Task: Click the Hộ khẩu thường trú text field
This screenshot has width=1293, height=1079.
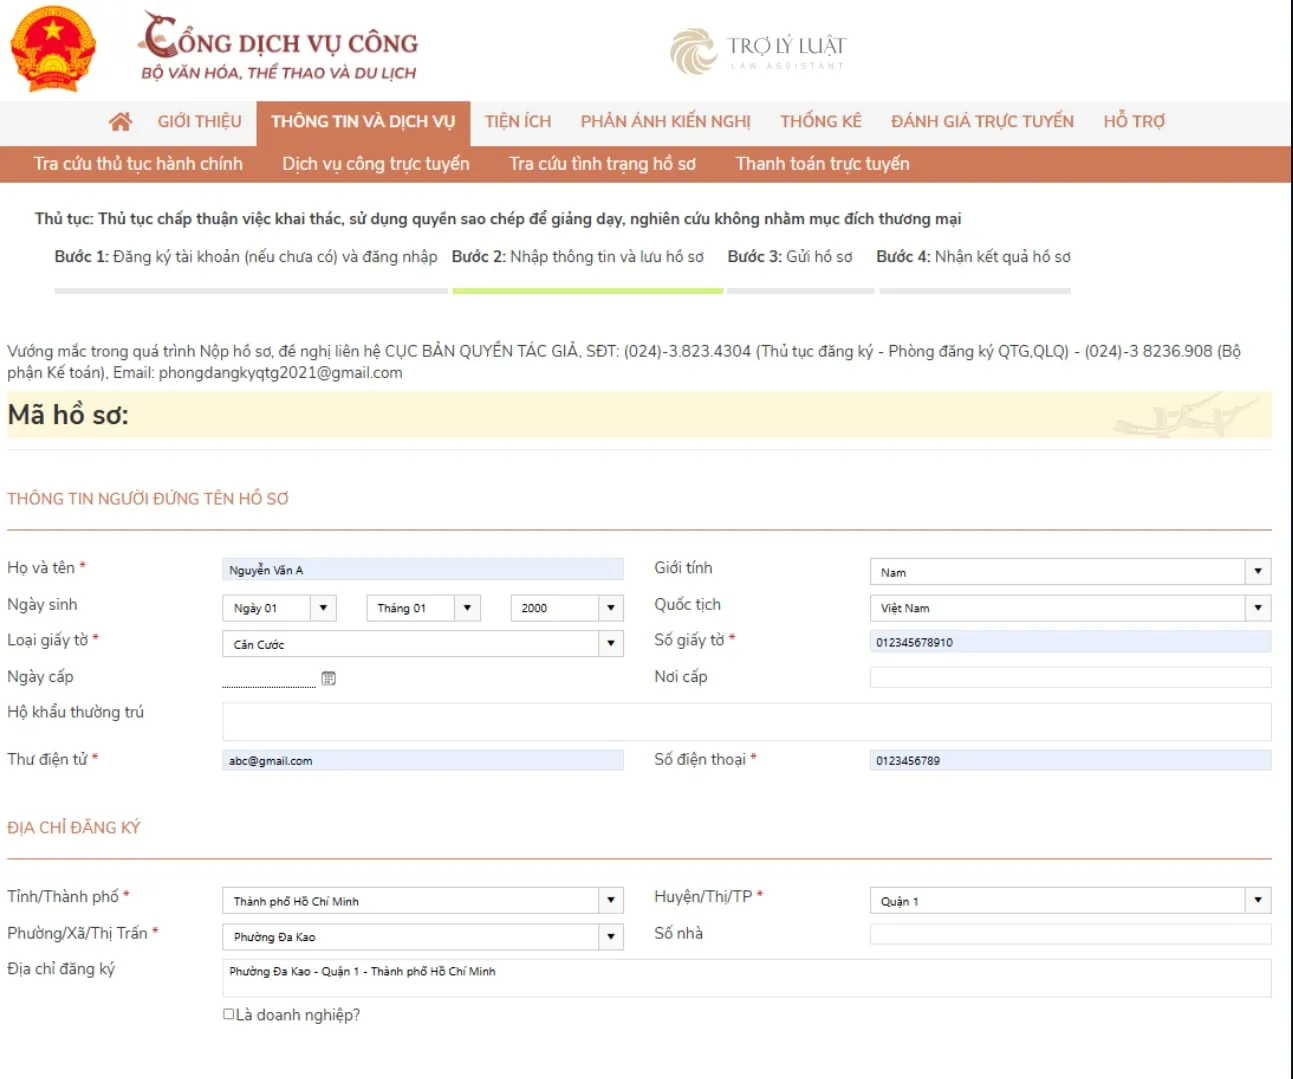Action: 746,721
